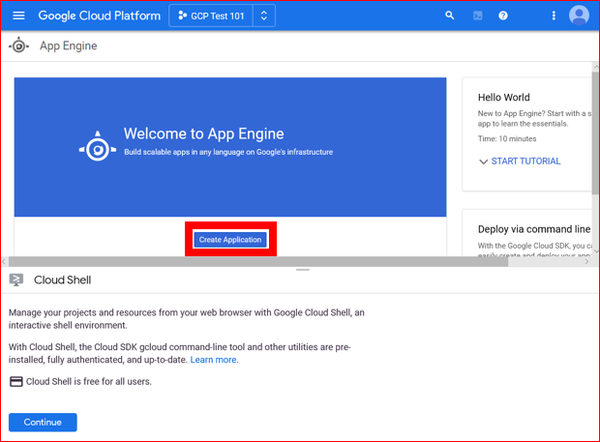Click the Create Application button
The height and width of the screenshot is (442, 600).
pos(230,240)
